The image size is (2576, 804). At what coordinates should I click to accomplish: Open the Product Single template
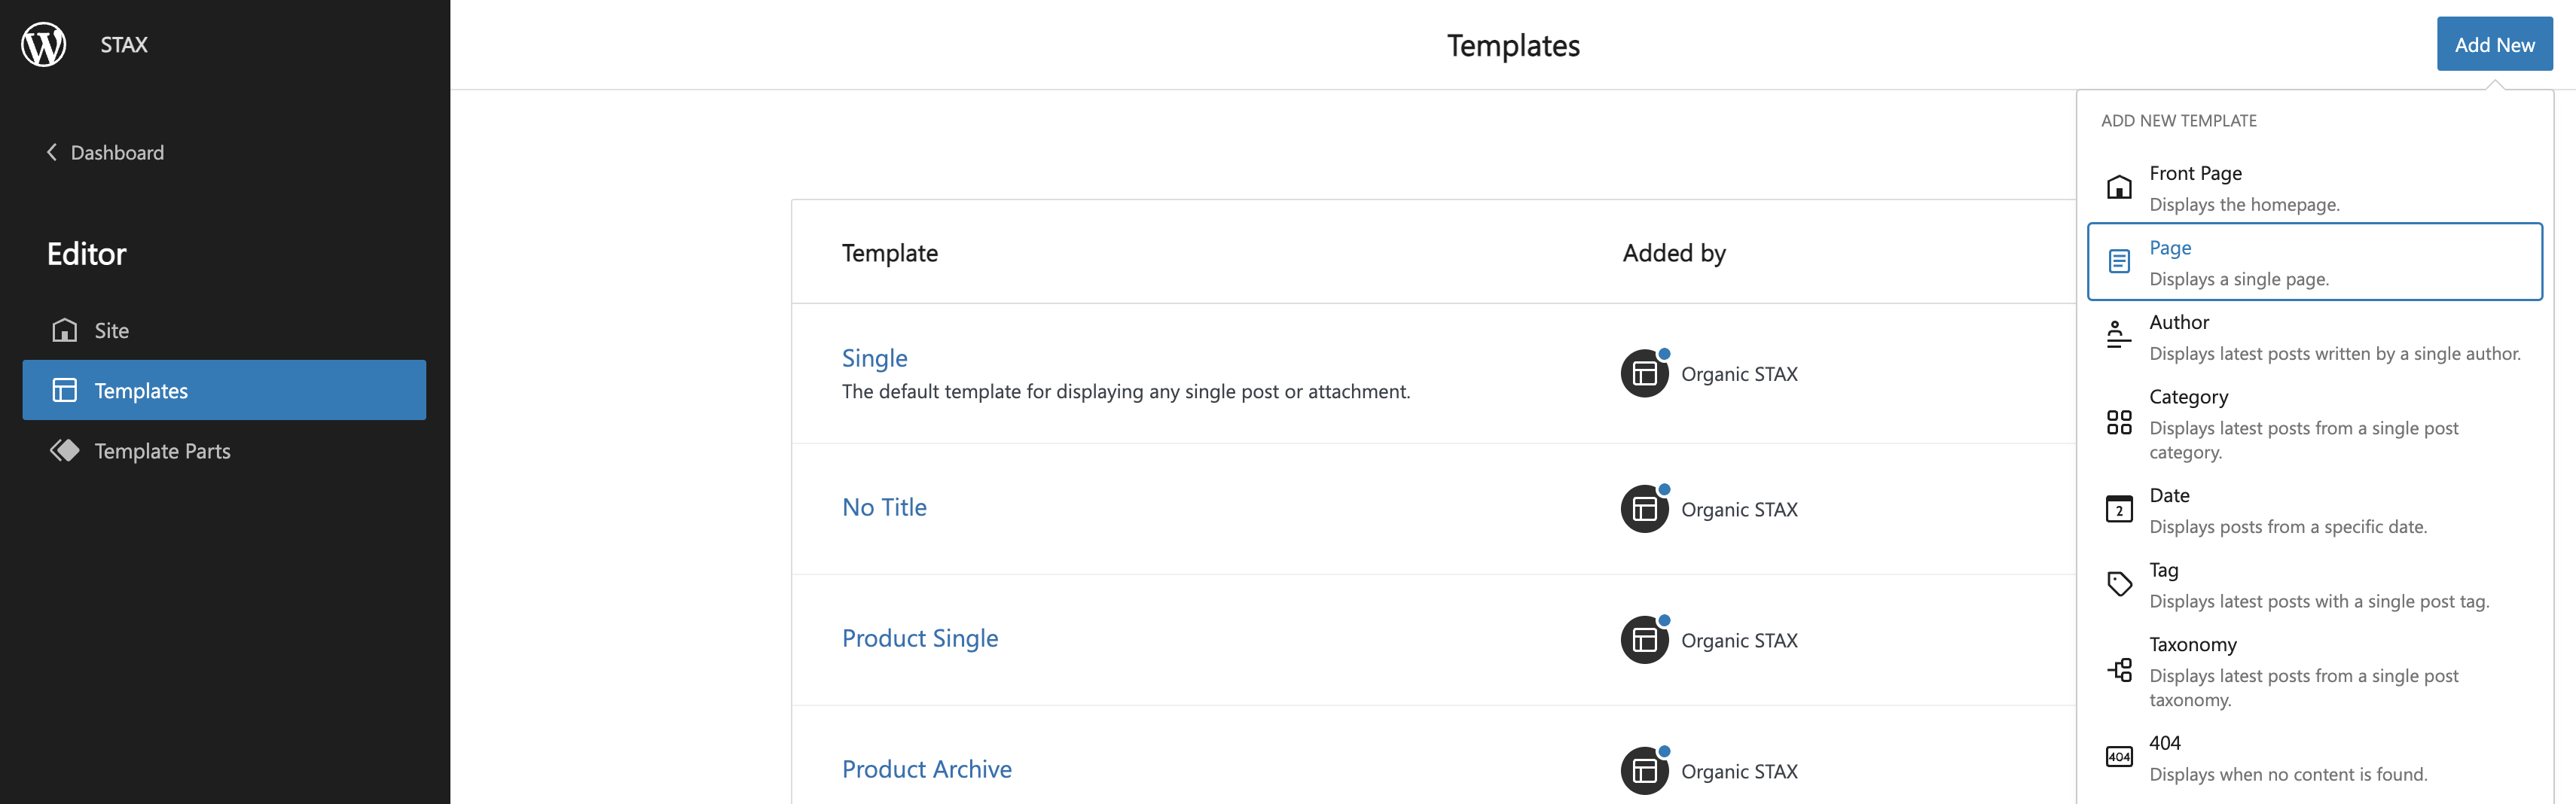(x=920, y=638)
